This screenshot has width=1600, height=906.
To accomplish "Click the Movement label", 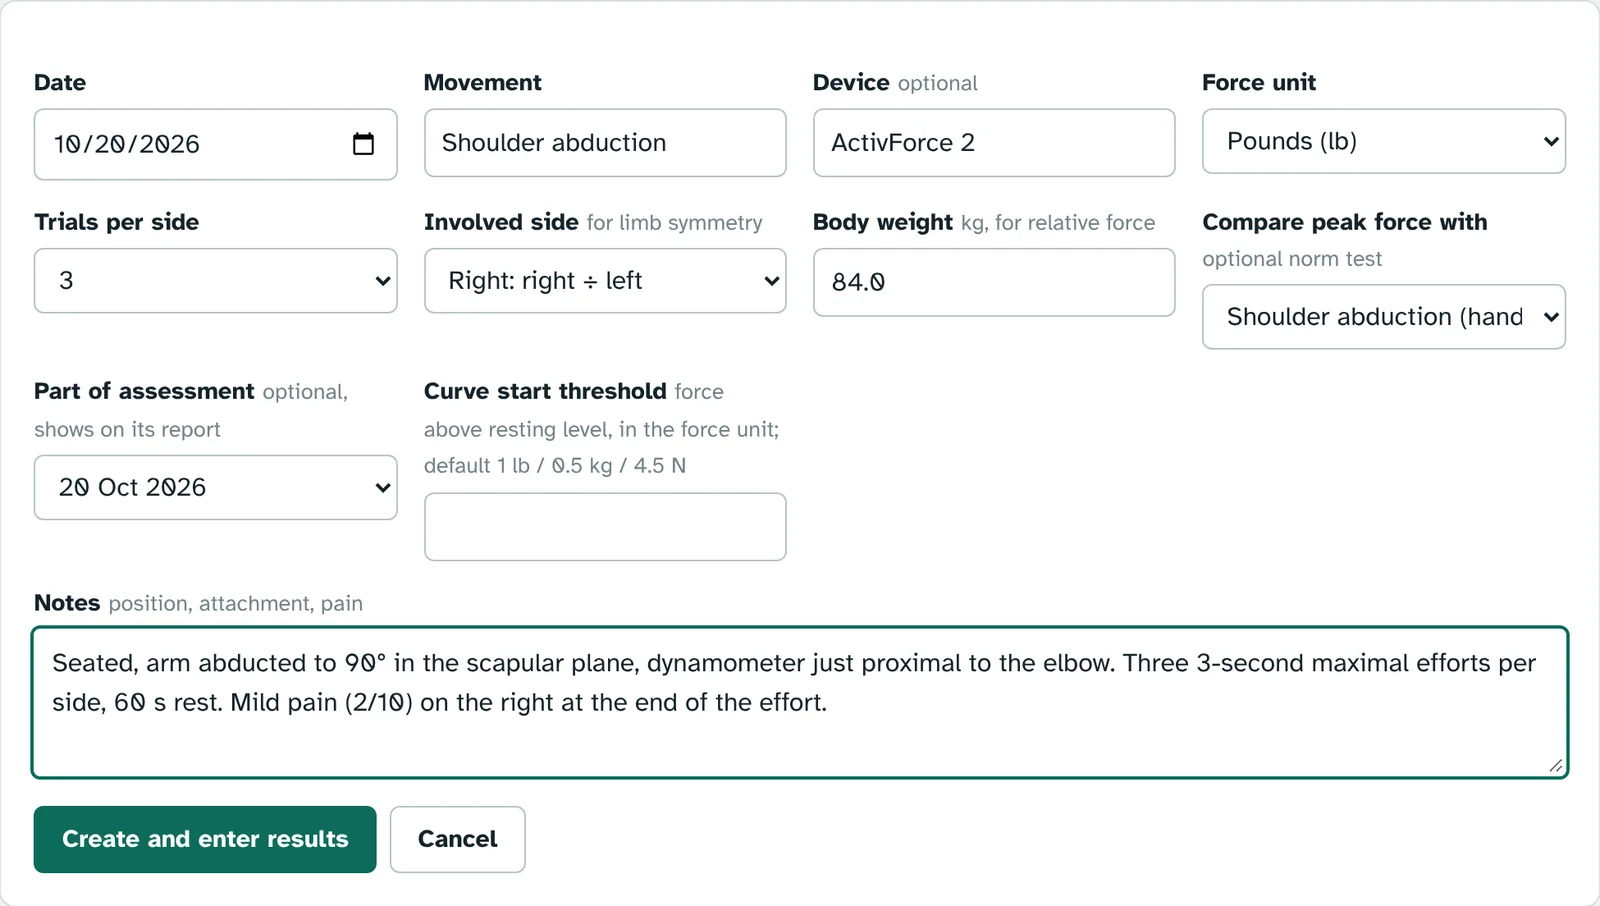I will coord(483,83).
